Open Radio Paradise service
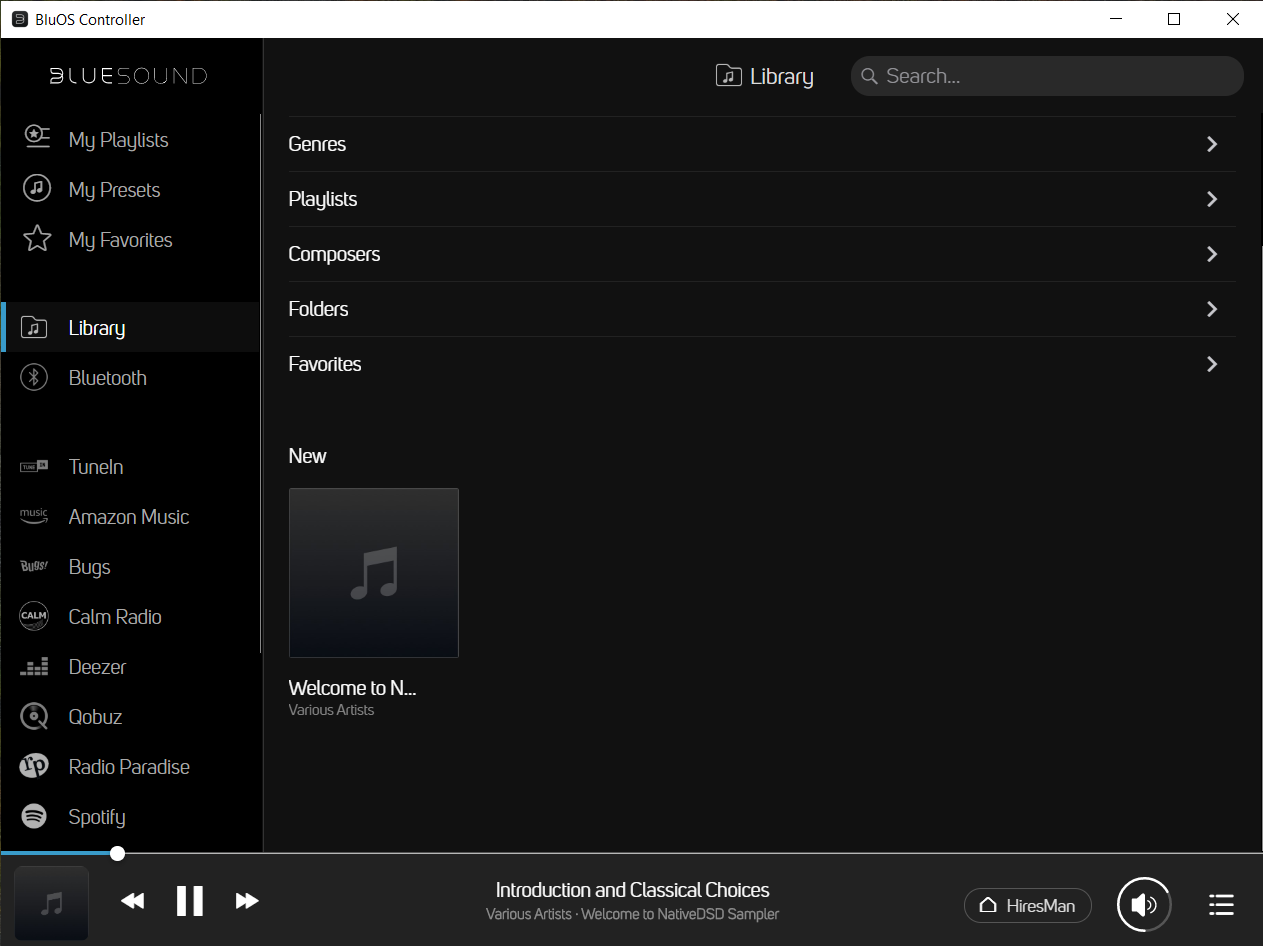1263x946 pixels. 129,767
